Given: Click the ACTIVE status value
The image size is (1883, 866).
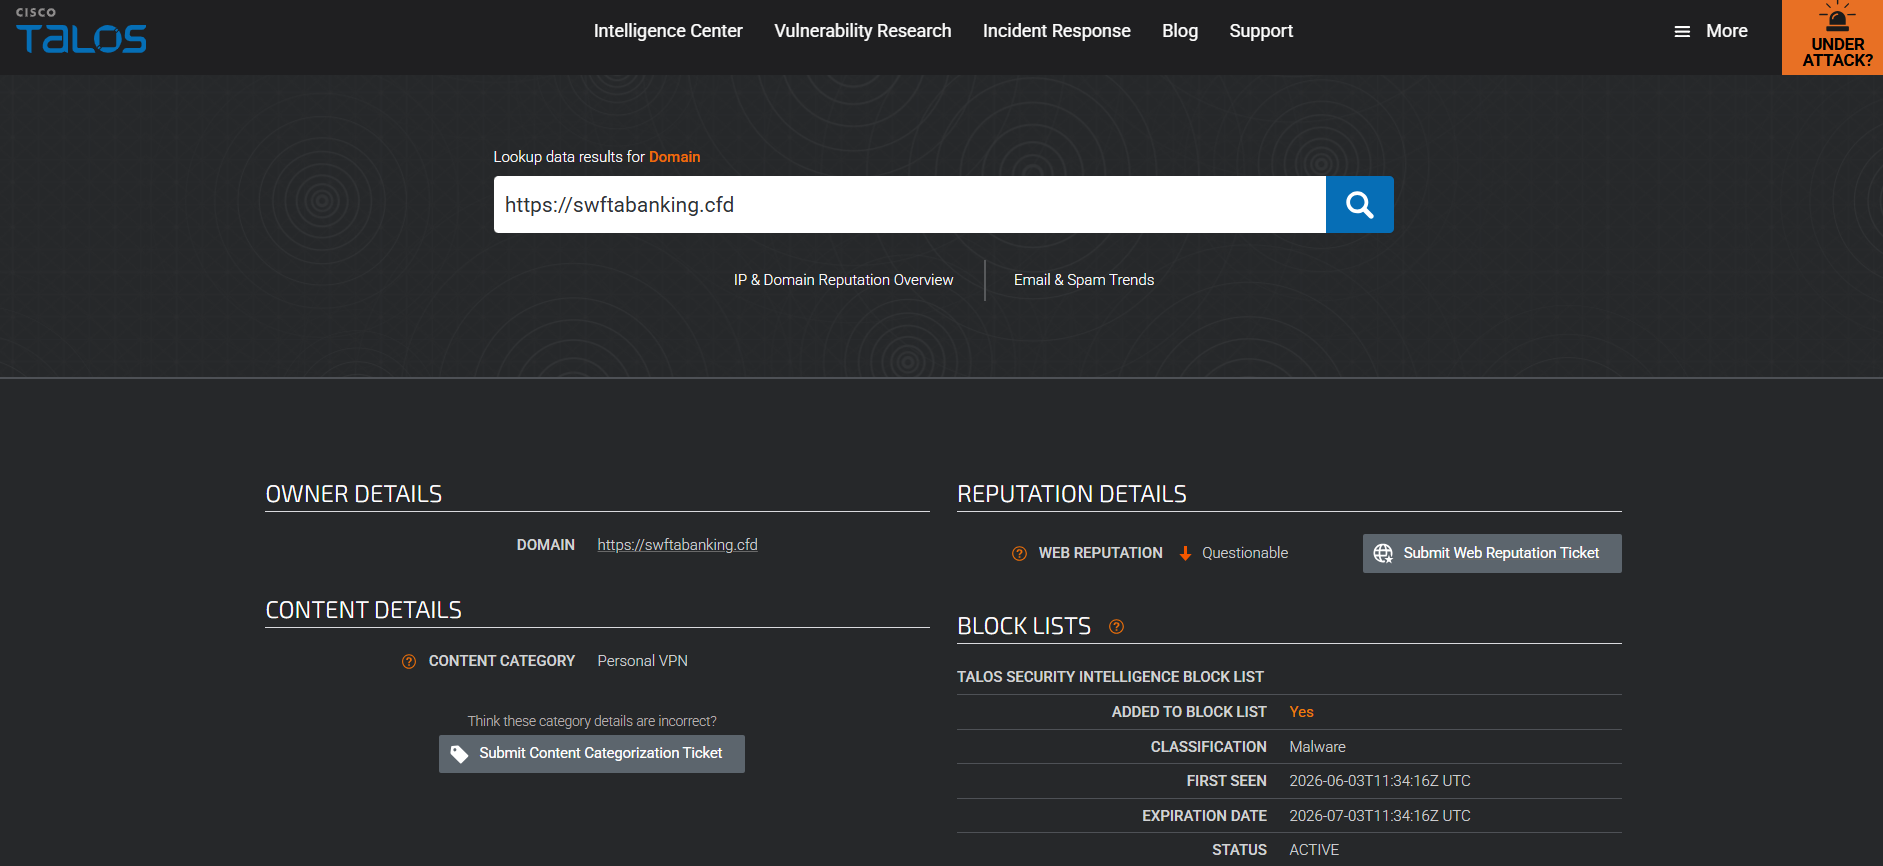Looking at the screenshot, I should click(x=1314, y=850).
